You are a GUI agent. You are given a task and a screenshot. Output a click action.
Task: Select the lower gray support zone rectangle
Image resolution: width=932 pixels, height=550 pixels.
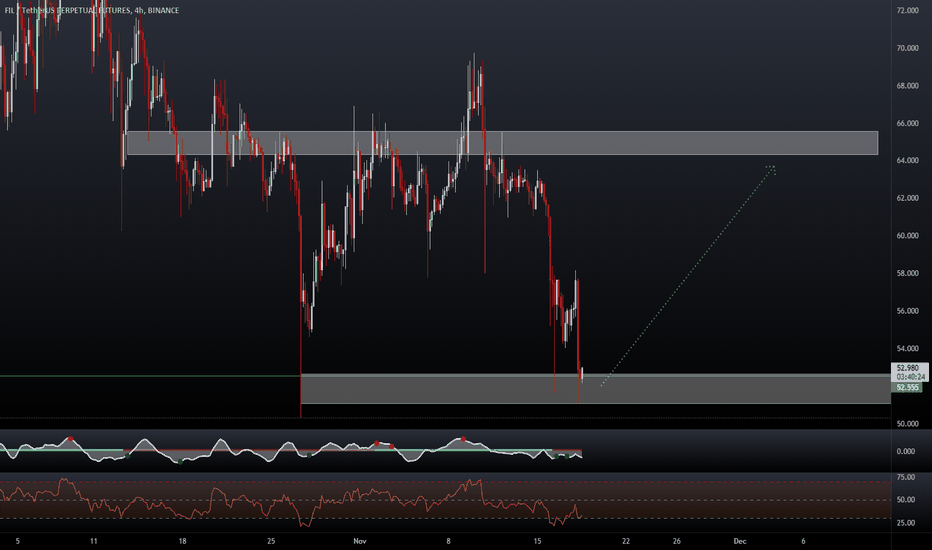(596, 389)
